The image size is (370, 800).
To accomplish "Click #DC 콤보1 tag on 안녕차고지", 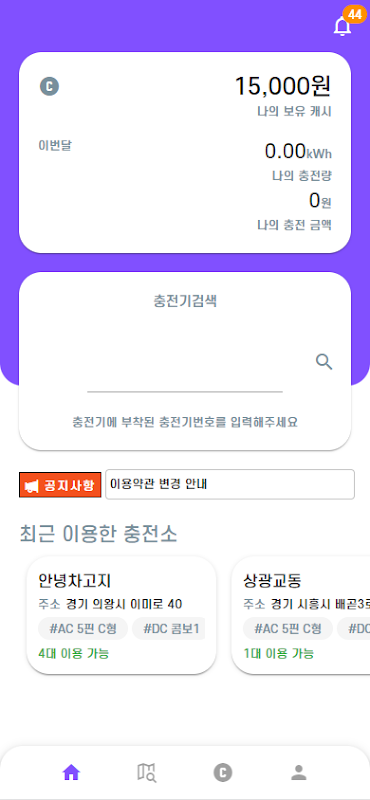I will tap(168, 629).
